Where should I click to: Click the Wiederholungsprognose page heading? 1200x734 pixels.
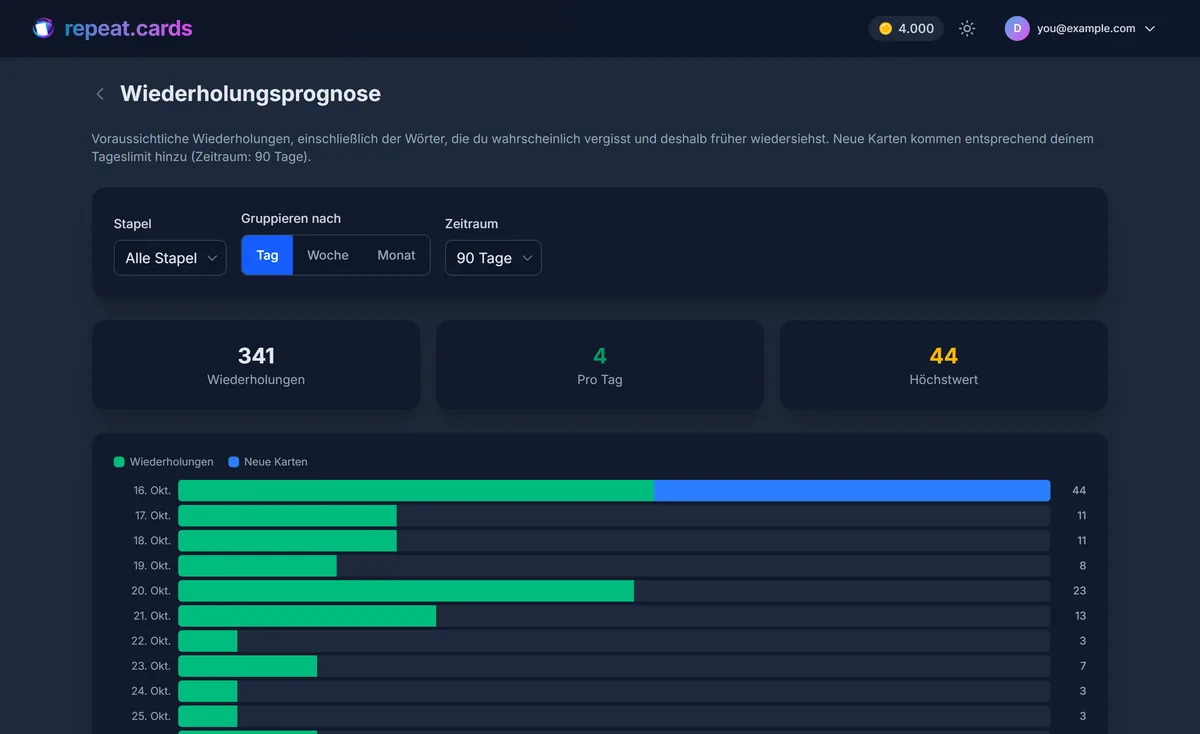[x=250, y=94]
